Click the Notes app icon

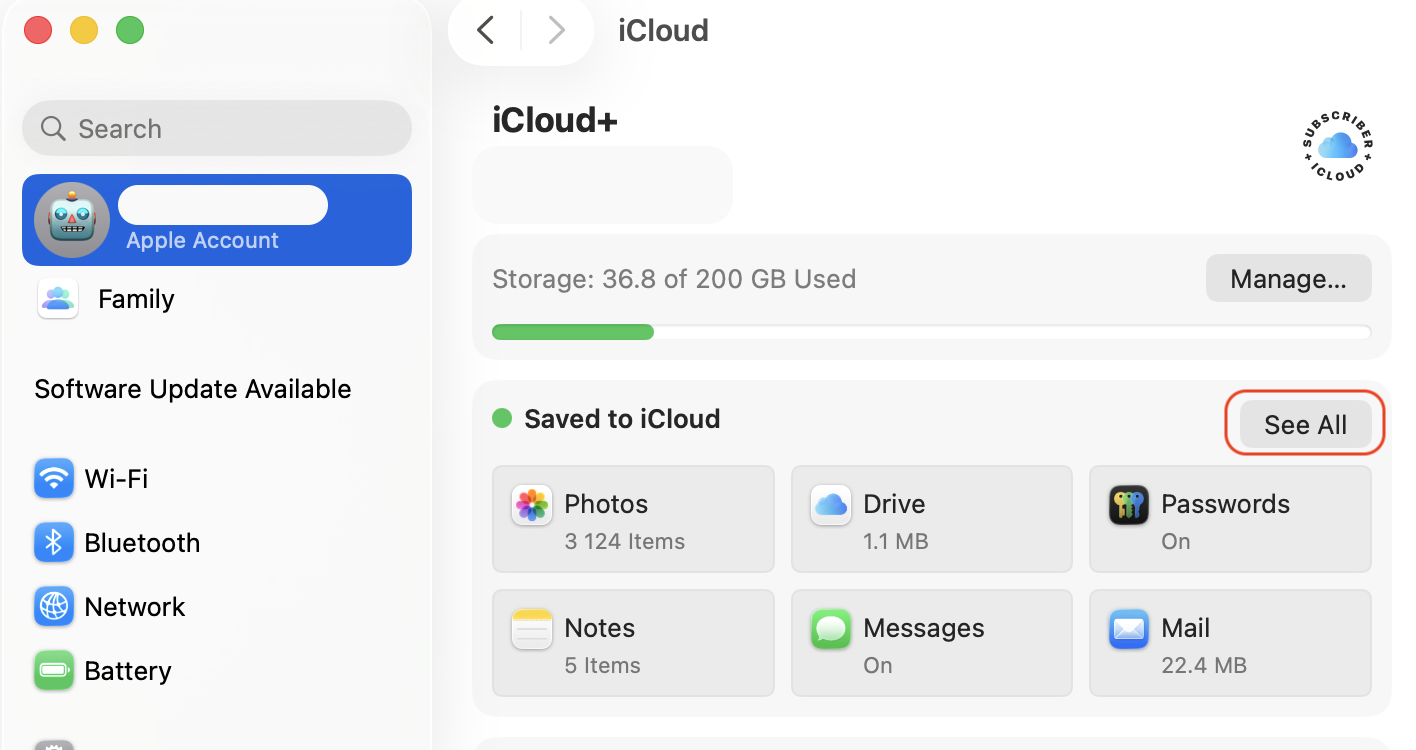click(532, 629)
